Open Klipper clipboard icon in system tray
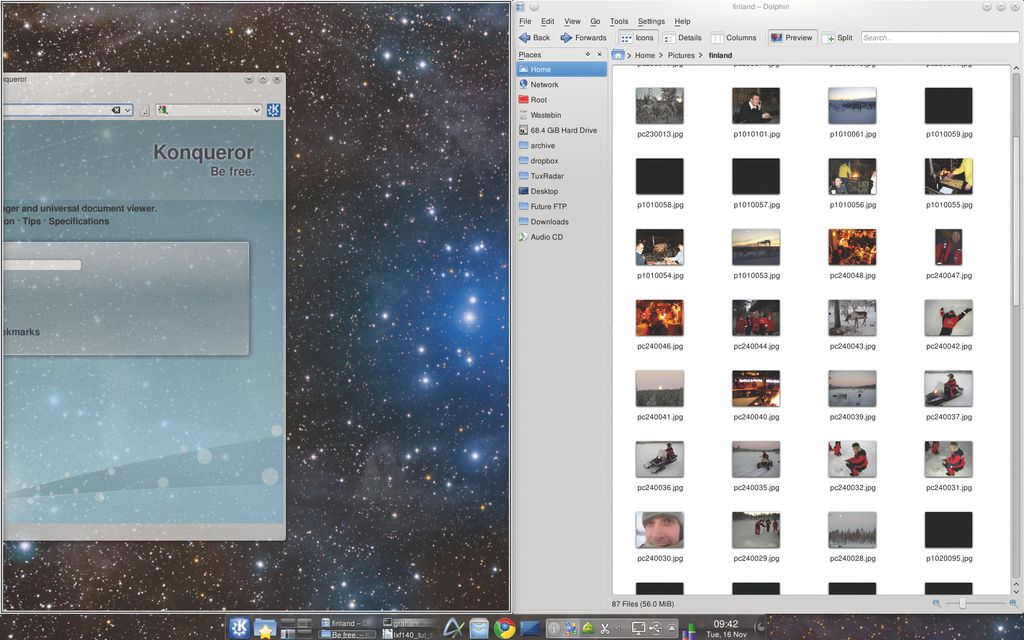Image resolution: width=1024 pixels, height=640 pixels. [x=604, y=630]
